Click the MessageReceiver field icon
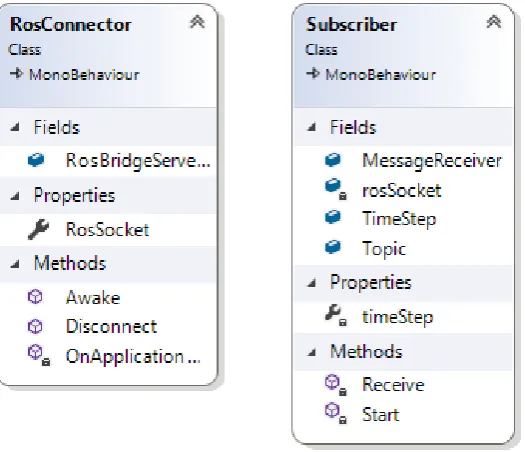The height and width of the screenshot is (452, 525). pyautogui.click(x=333, y=160)
